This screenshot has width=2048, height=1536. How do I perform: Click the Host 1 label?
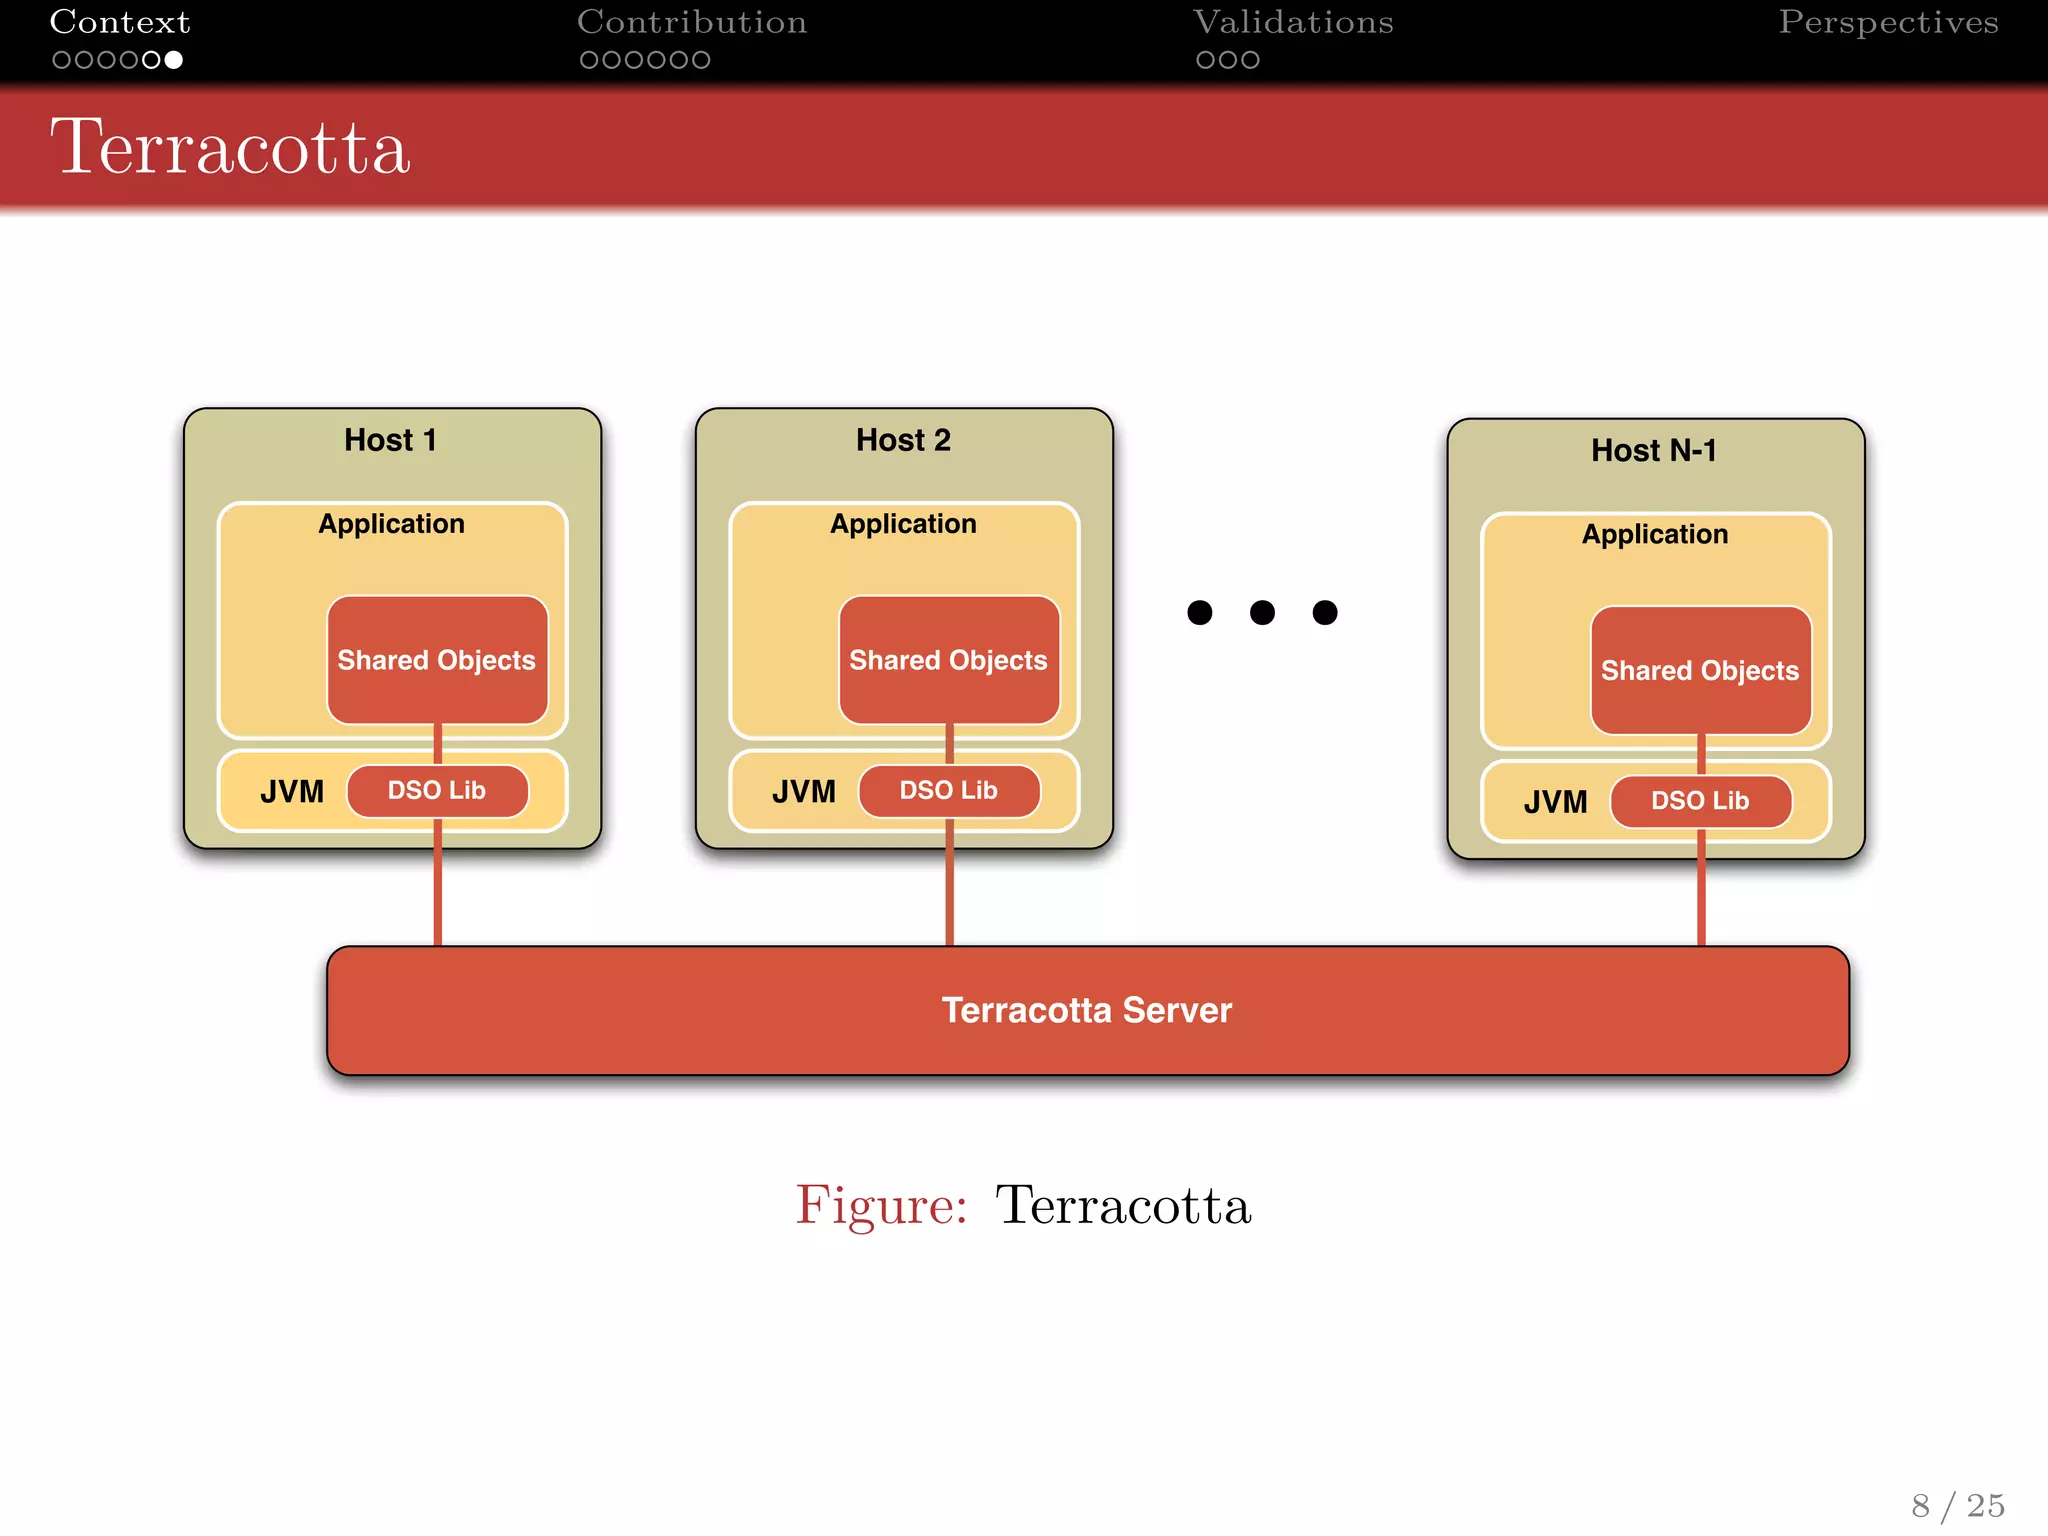pos(391,440)
